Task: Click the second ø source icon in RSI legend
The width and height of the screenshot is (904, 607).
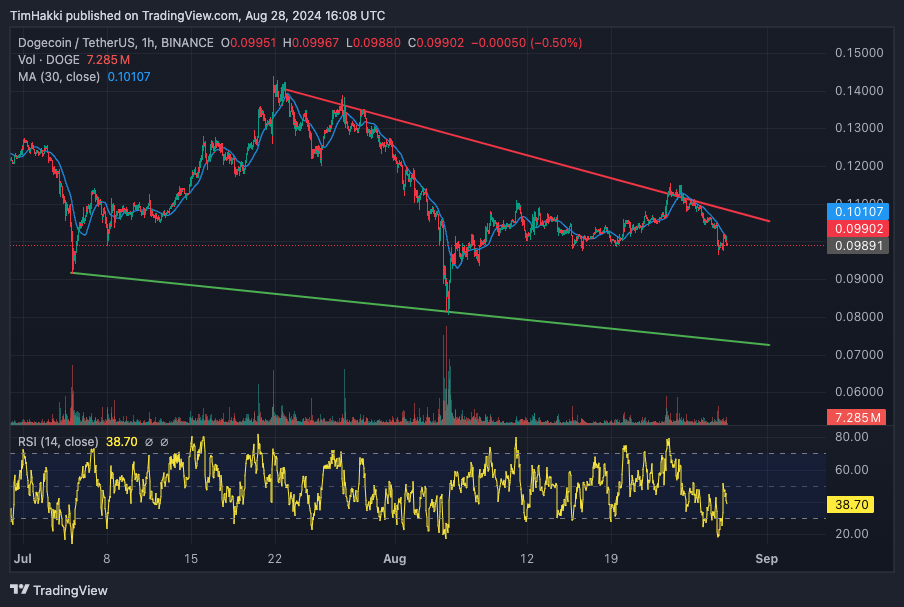Action: [164, 440]
